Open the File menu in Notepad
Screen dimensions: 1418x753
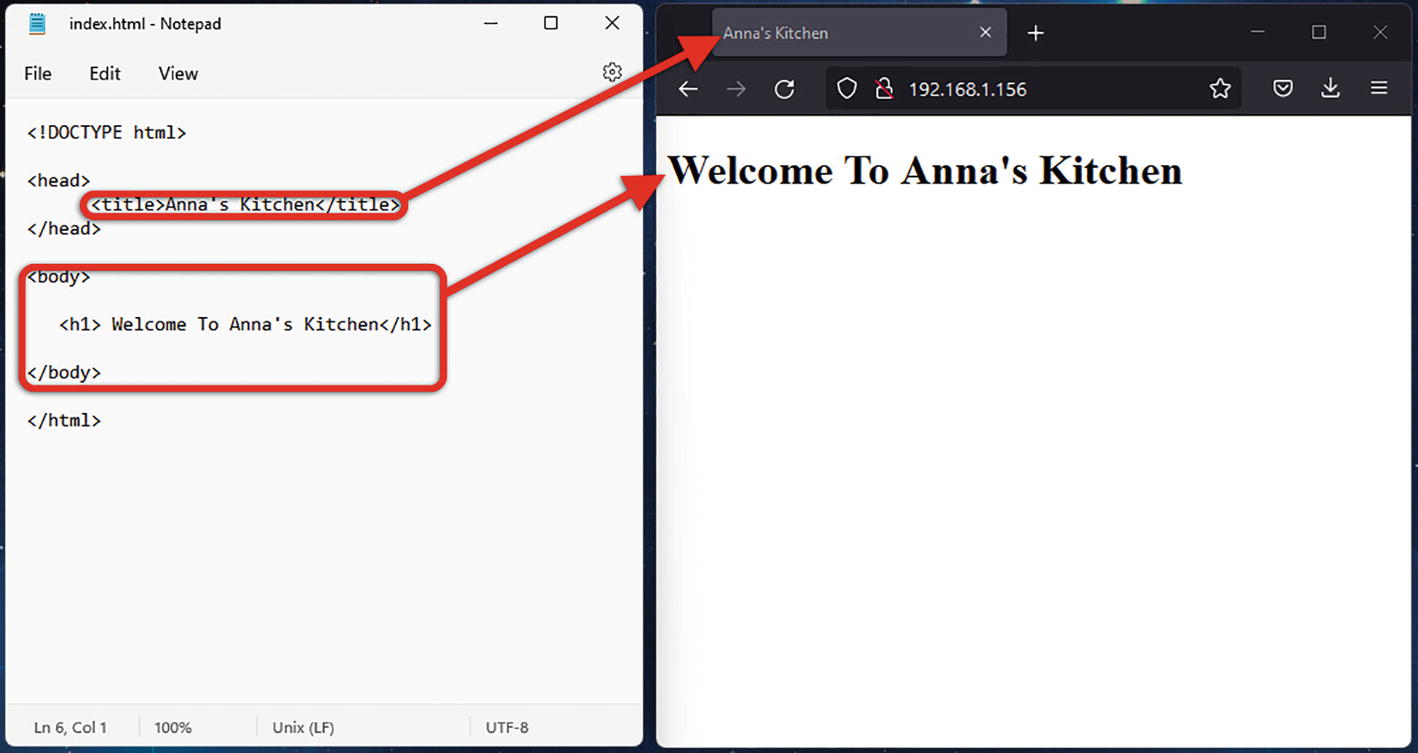tap(38, 73)
